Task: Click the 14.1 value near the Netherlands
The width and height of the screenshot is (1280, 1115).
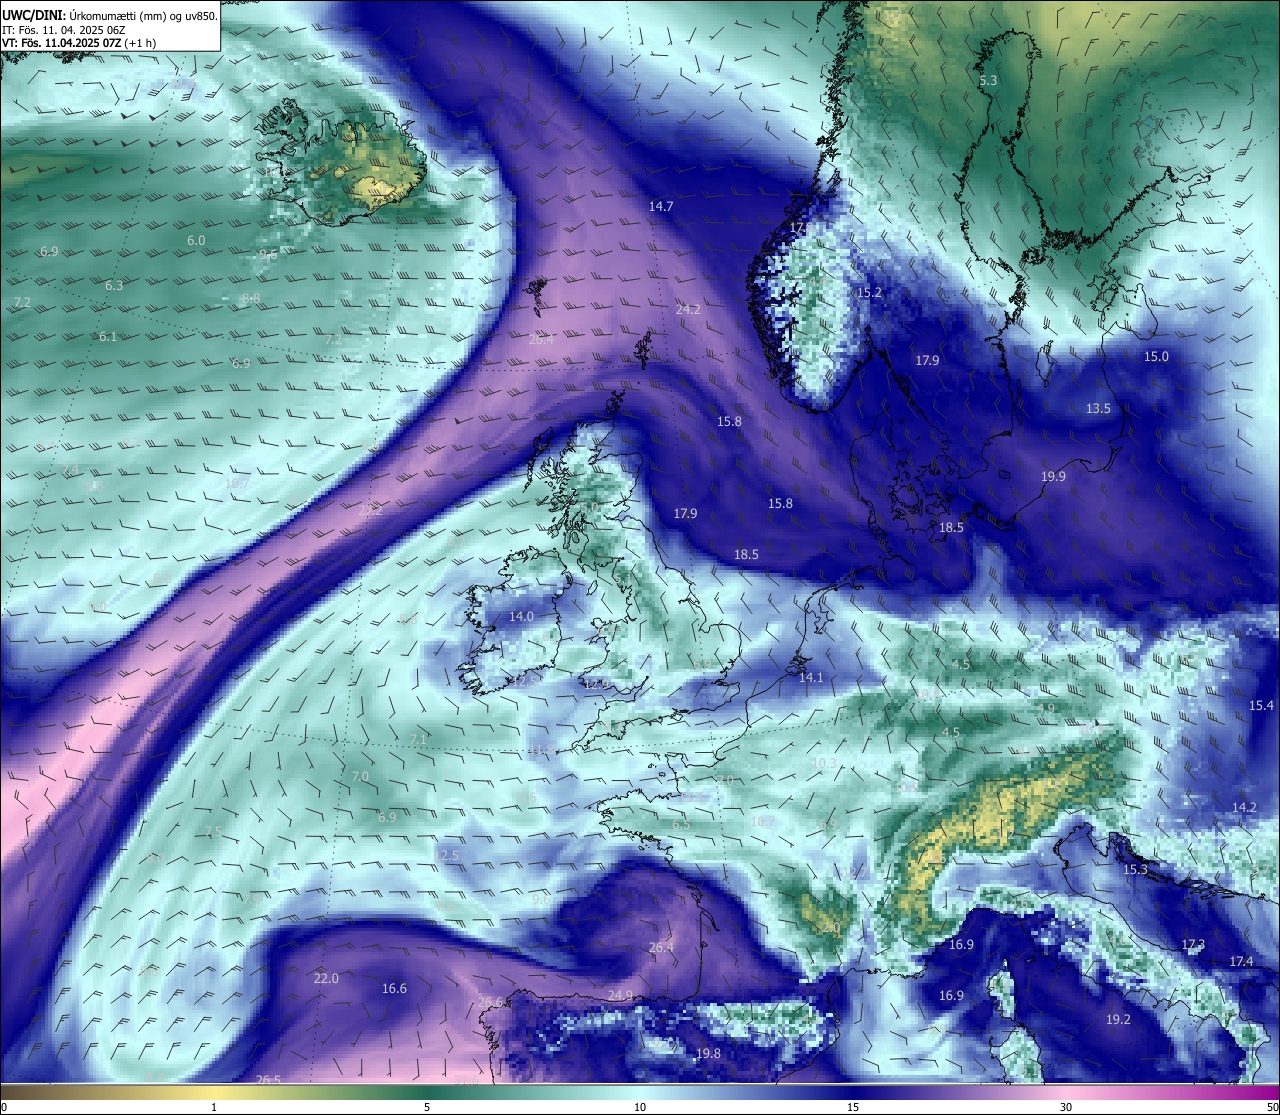Action: coord(811,677)
